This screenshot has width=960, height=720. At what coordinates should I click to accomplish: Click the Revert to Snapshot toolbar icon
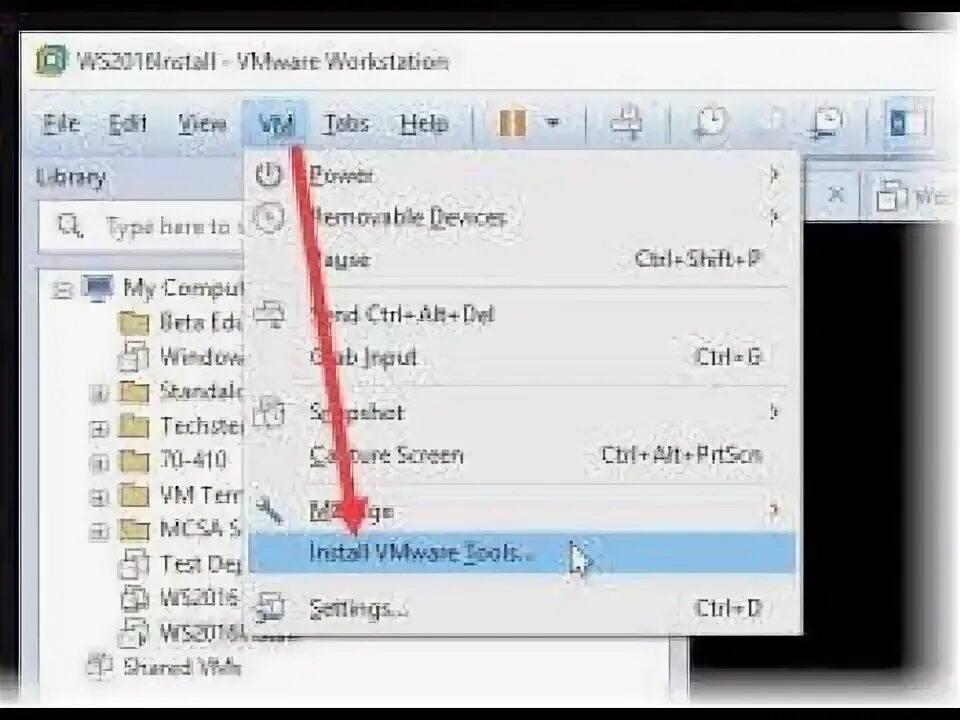click(775, 120)
